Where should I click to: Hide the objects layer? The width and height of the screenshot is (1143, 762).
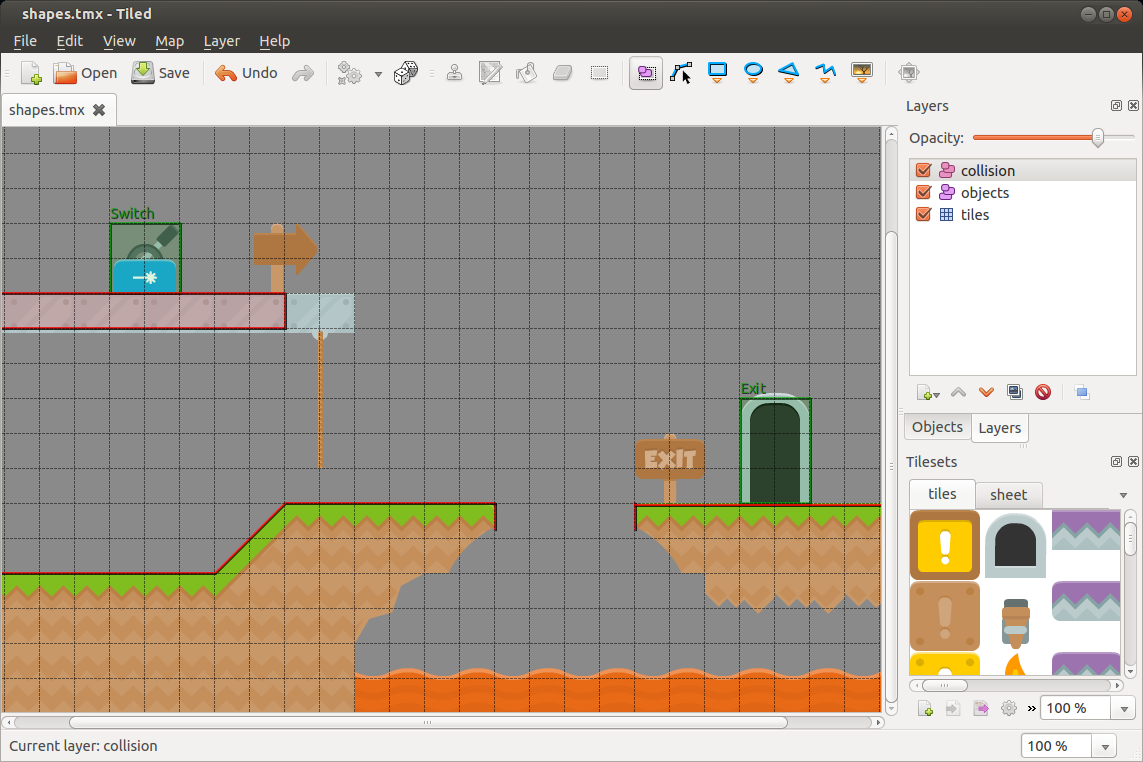[x=922, y=192]
